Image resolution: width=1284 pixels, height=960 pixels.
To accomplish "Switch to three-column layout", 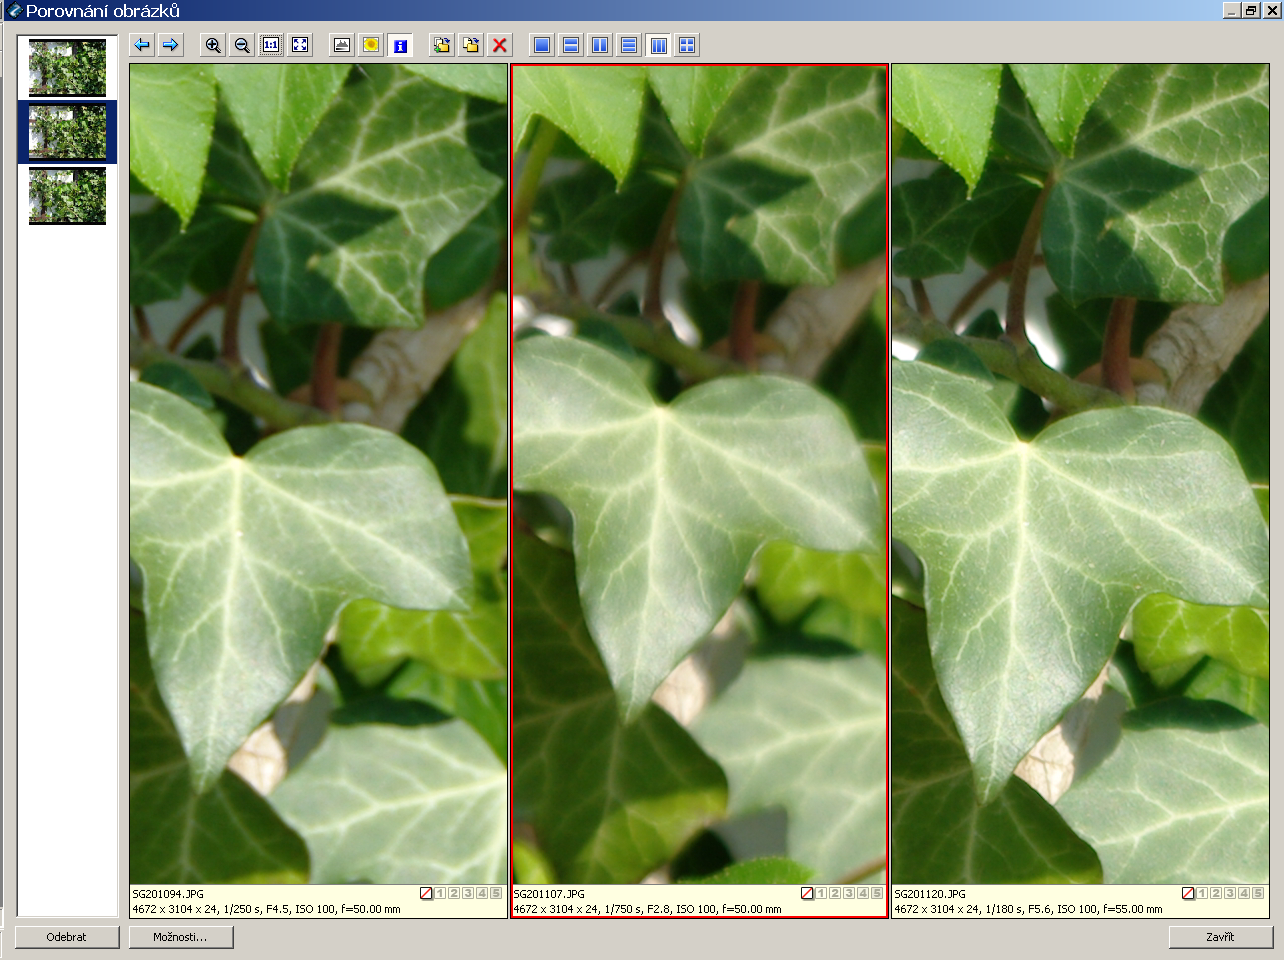I will [658, 45].
